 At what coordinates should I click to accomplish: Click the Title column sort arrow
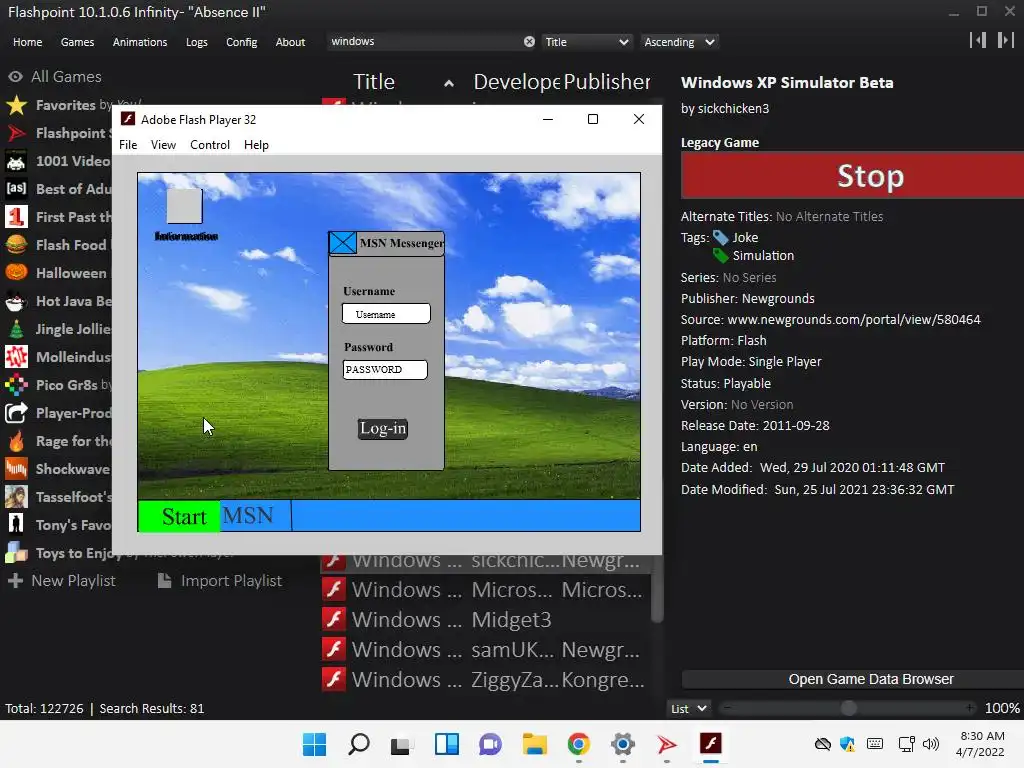click(x=449, y=83)
